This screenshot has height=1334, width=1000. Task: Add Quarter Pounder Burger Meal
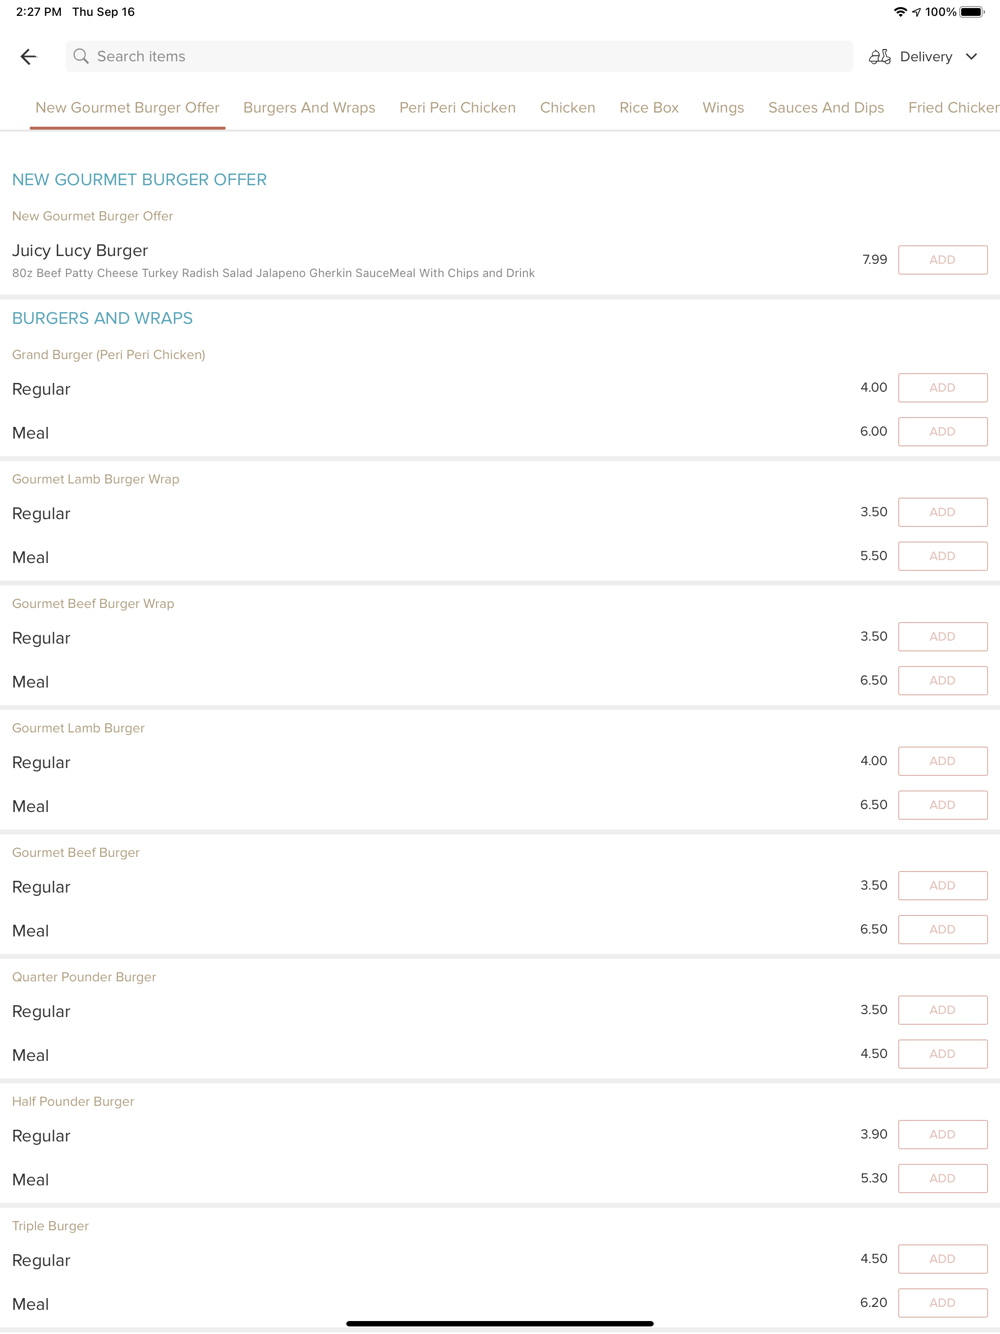(x=943, y=1054)
